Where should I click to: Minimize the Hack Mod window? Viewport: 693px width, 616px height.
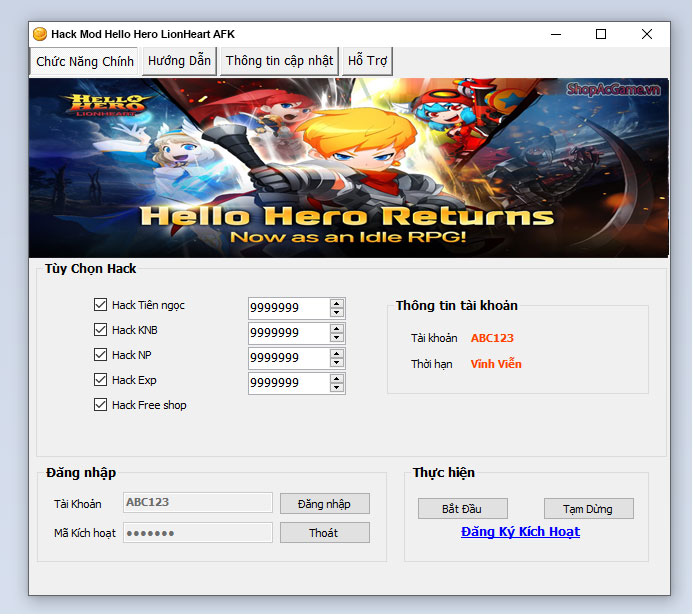[556, 34]
